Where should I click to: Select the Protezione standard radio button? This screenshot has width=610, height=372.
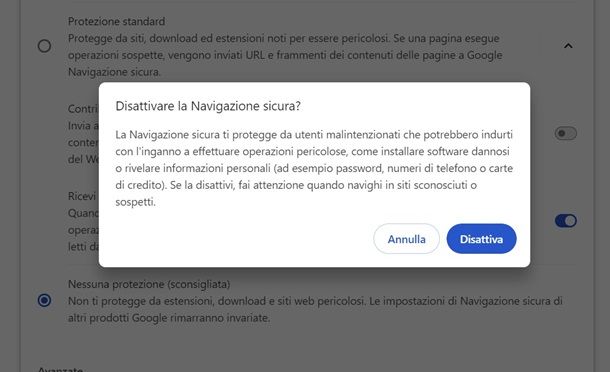tap(44, 46)
